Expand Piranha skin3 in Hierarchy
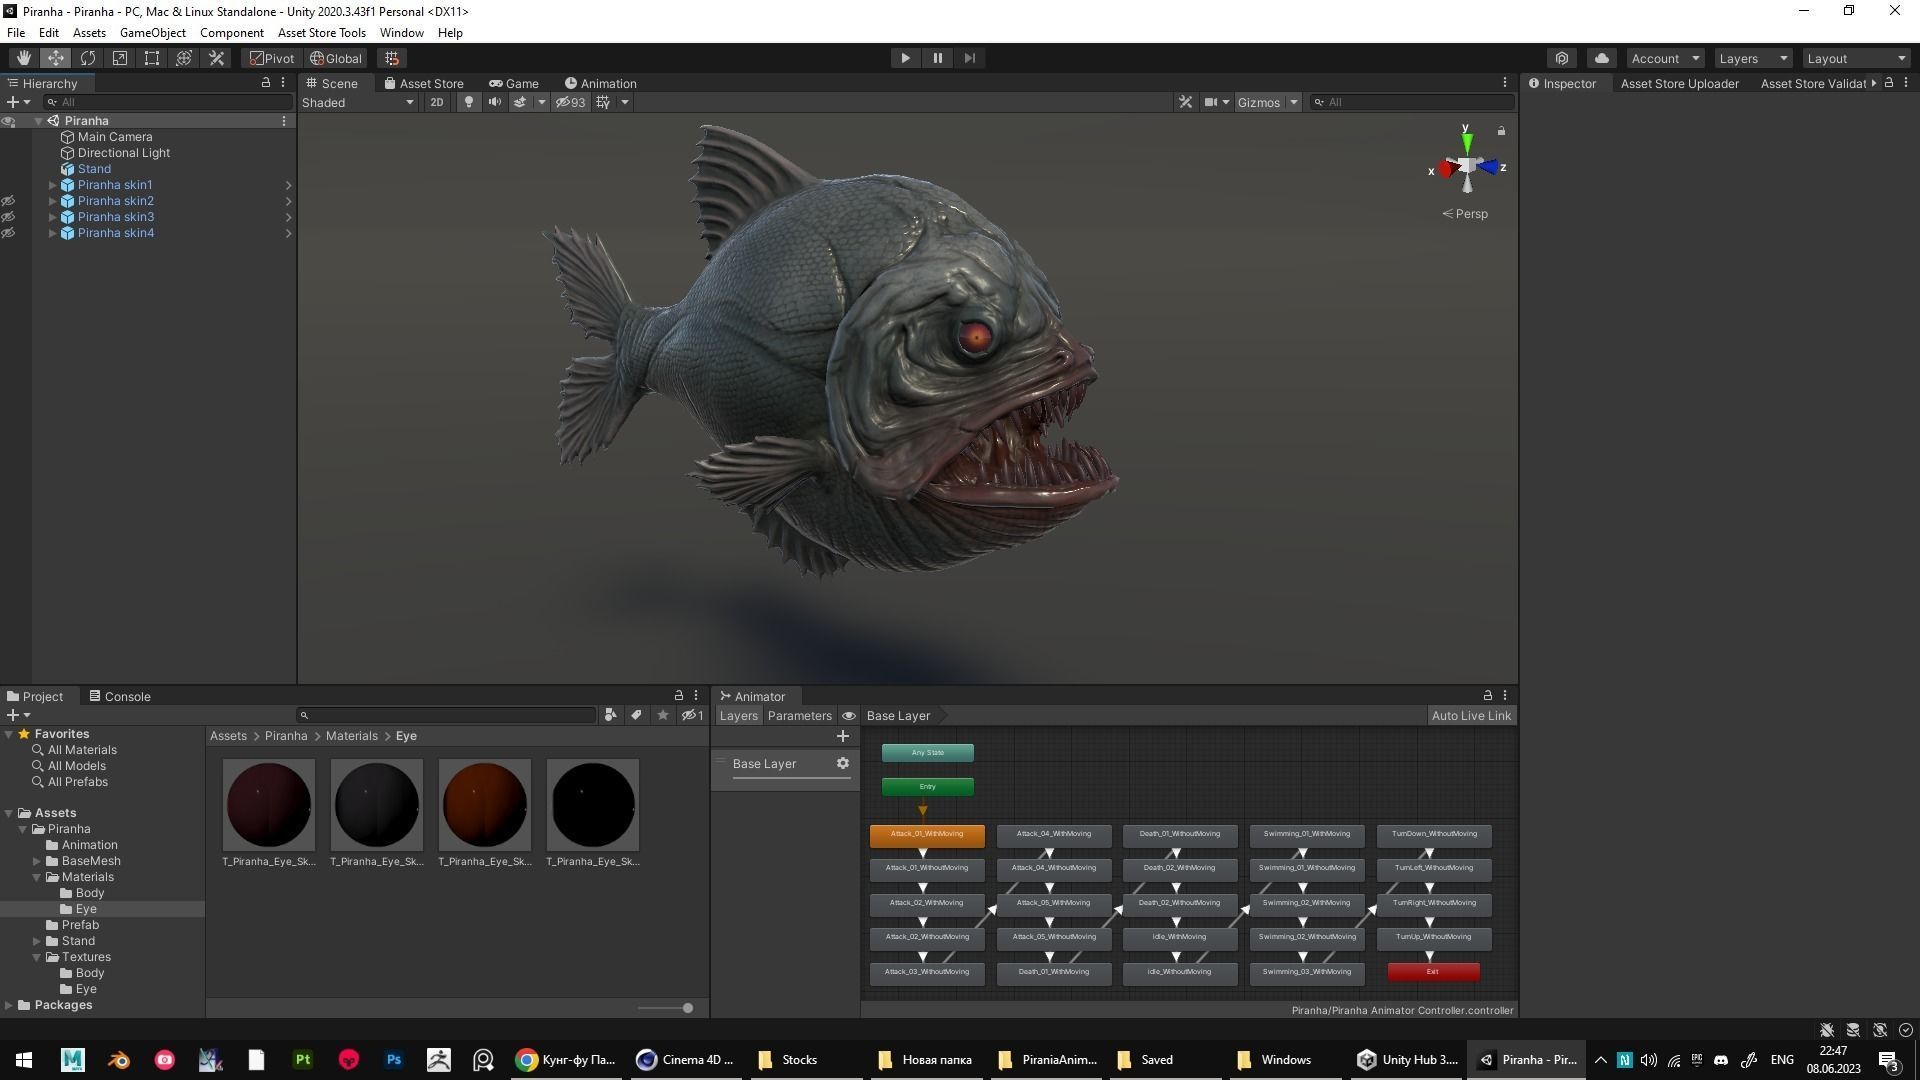This screenshot has width=1920, height=1080. pos(53,217)
